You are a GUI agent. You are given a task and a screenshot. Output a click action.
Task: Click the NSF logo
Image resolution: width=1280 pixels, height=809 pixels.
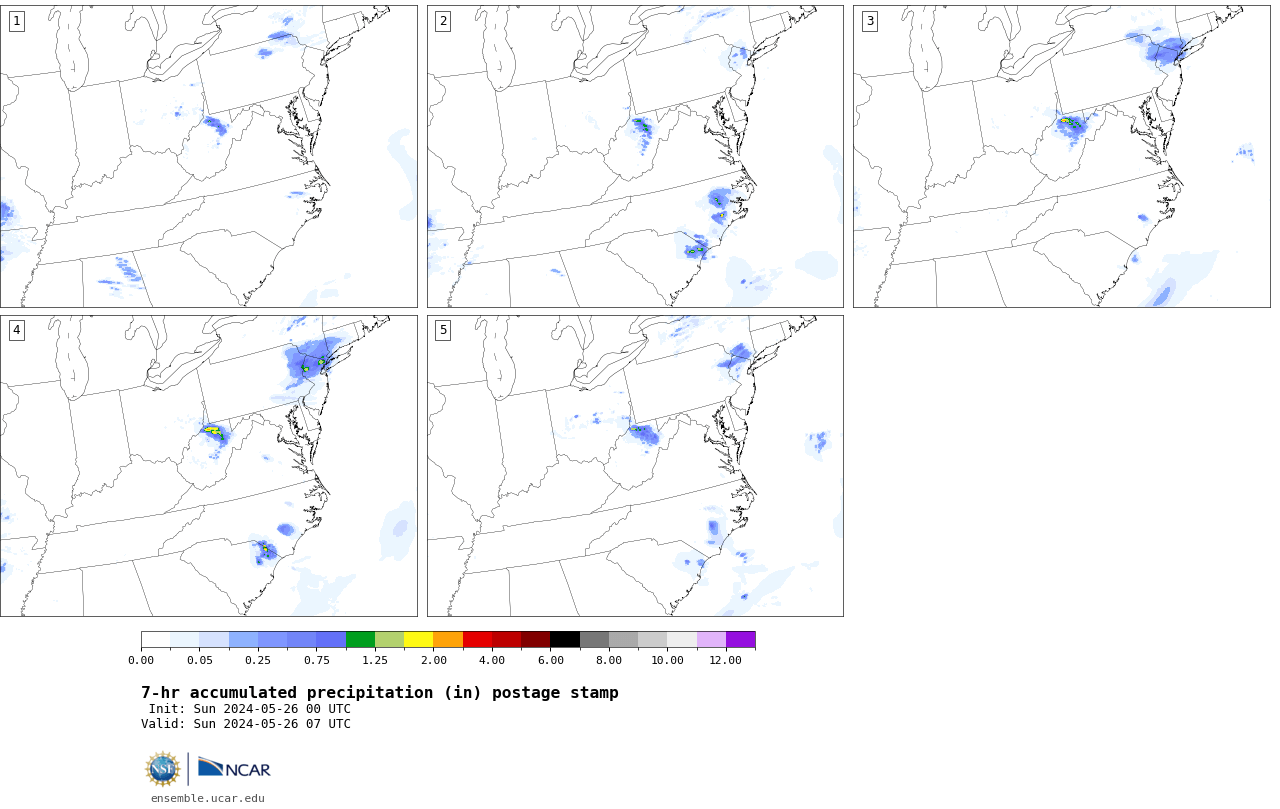[163, 769]
